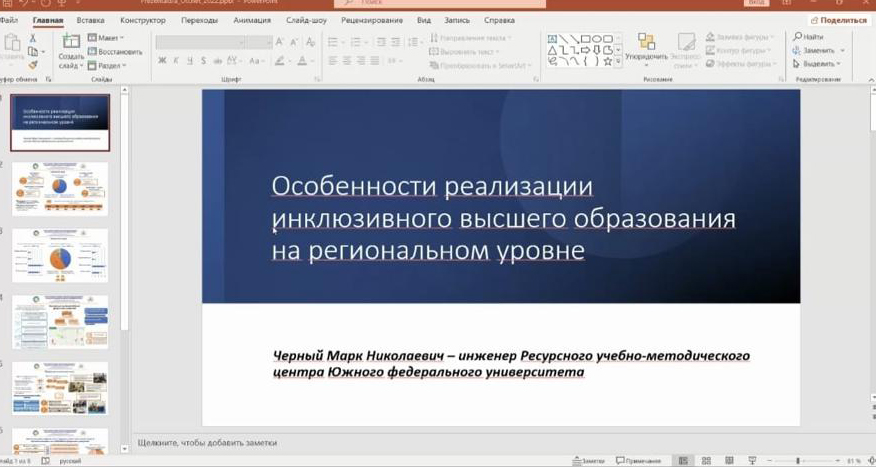Click the Copy icon in clipboard group
876x467 pixels.
[x=33, y=51]
